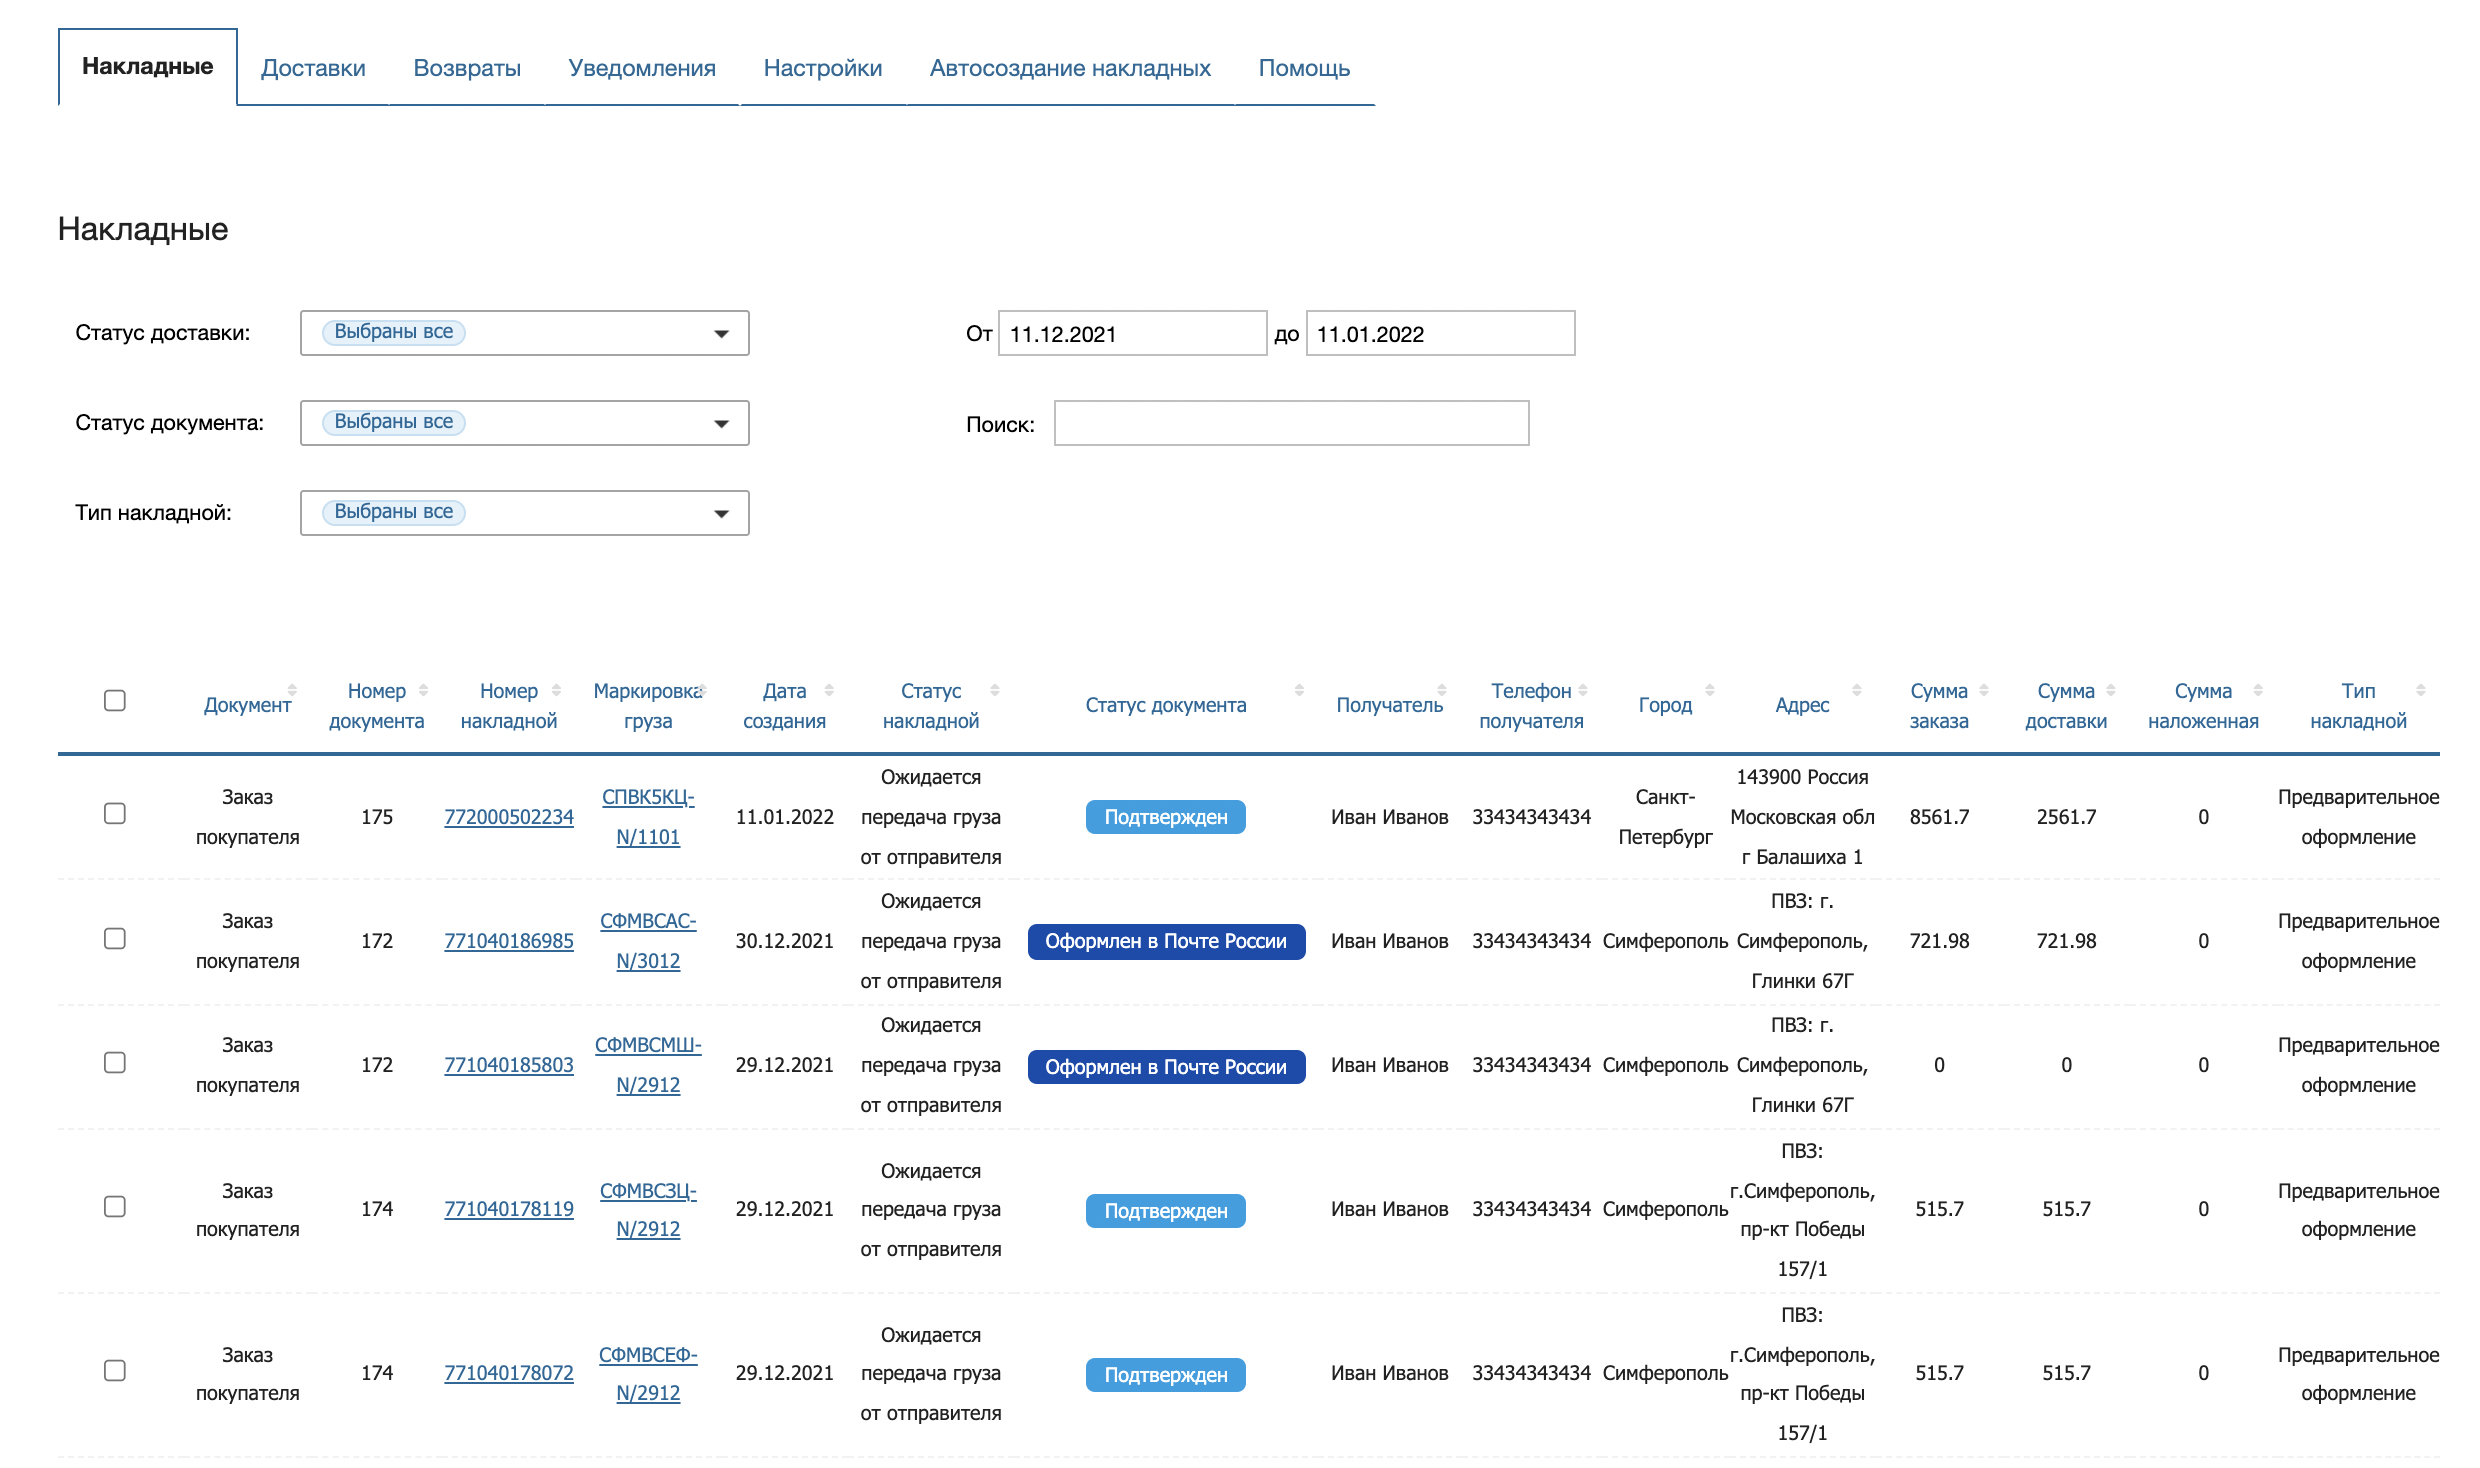Sort by Тип накладной arrows icon
Screen dimensions: 2480x1468
(2421, 690)
